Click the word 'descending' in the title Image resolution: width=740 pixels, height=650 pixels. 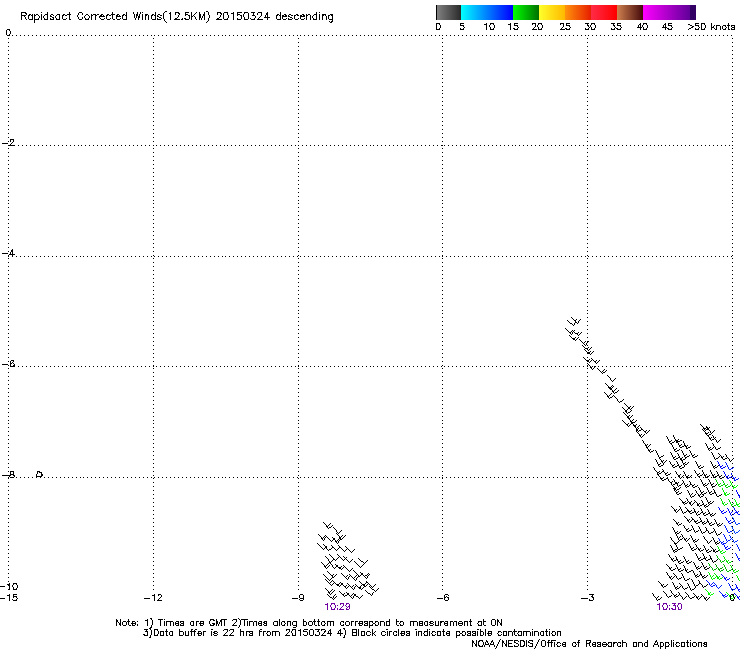(304, 17)
